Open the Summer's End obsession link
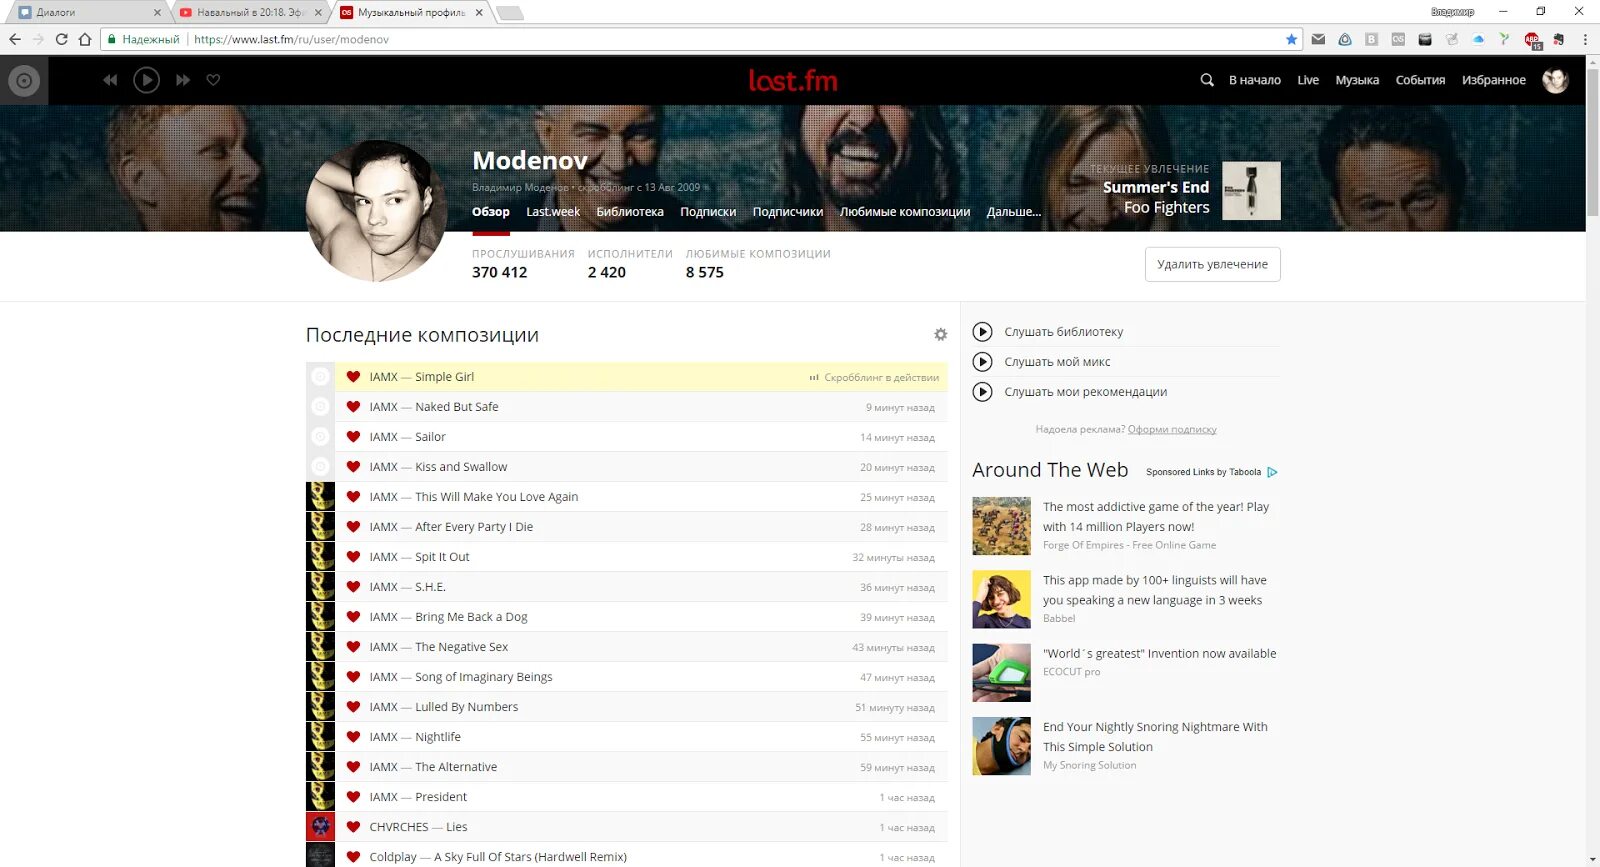This screenshot has width=1600, height=867. click(x=1156, y=187)
